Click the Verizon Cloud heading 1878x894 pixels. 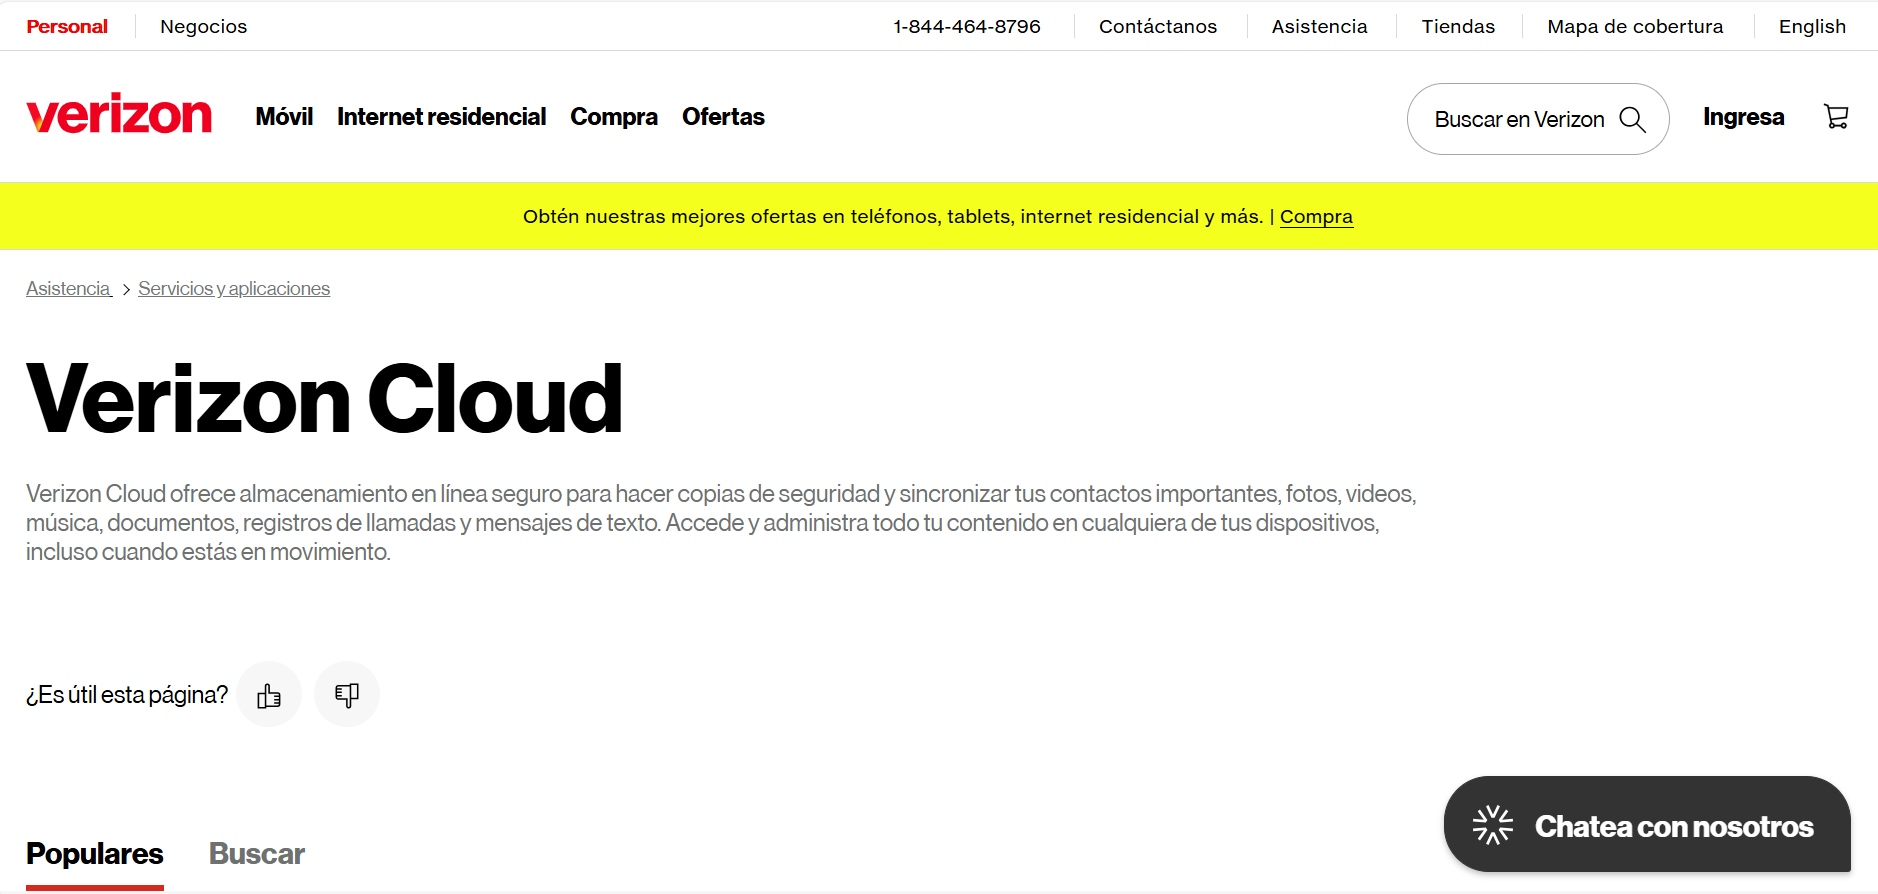tap(325, 399)
